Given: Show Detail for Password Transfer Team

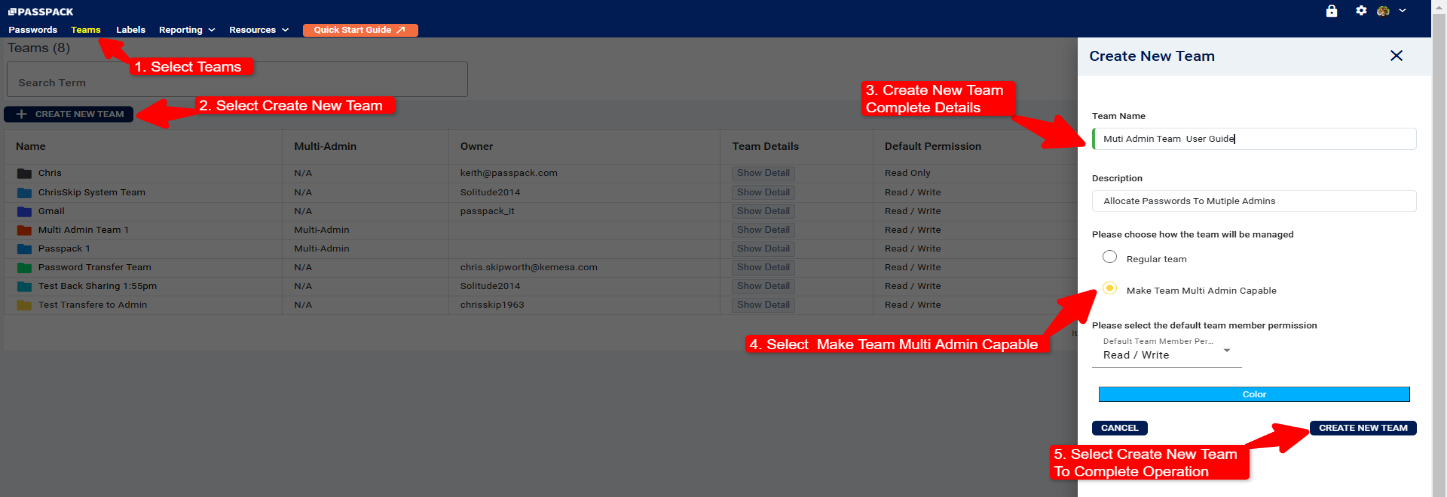Looking at the screenshot, I should pyautogui.click(x=763, y=267).
